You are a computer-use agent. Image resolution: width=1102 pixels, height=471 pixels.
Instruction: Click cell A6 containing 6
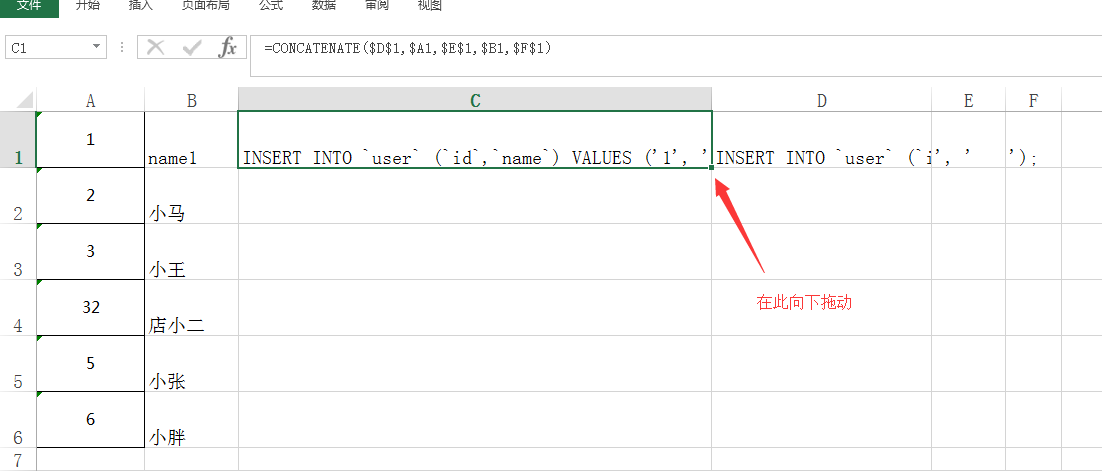pyautogui.click(x=90, y=420)
